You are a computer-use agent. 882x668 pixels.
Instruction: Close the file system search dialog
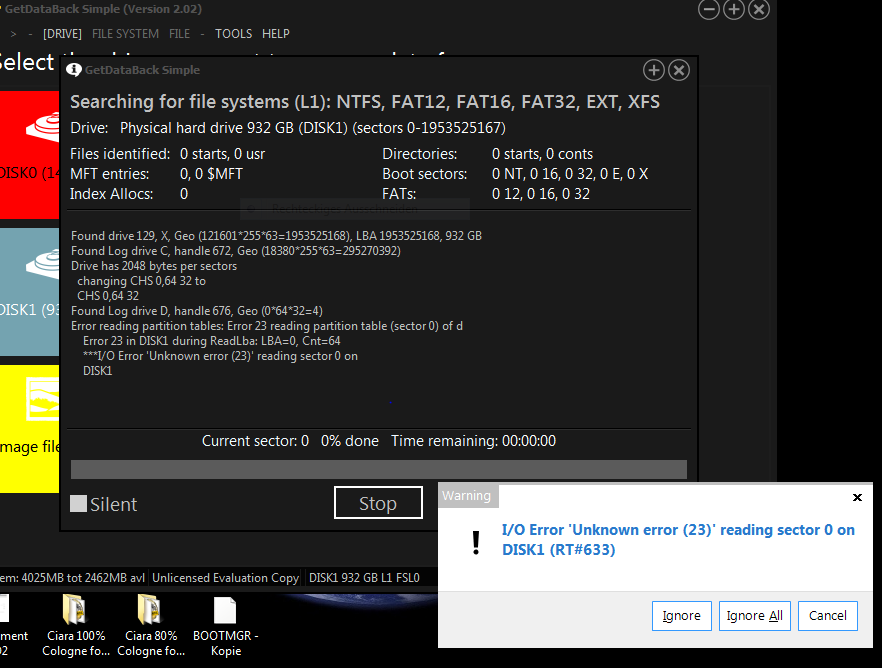point(679,70)
